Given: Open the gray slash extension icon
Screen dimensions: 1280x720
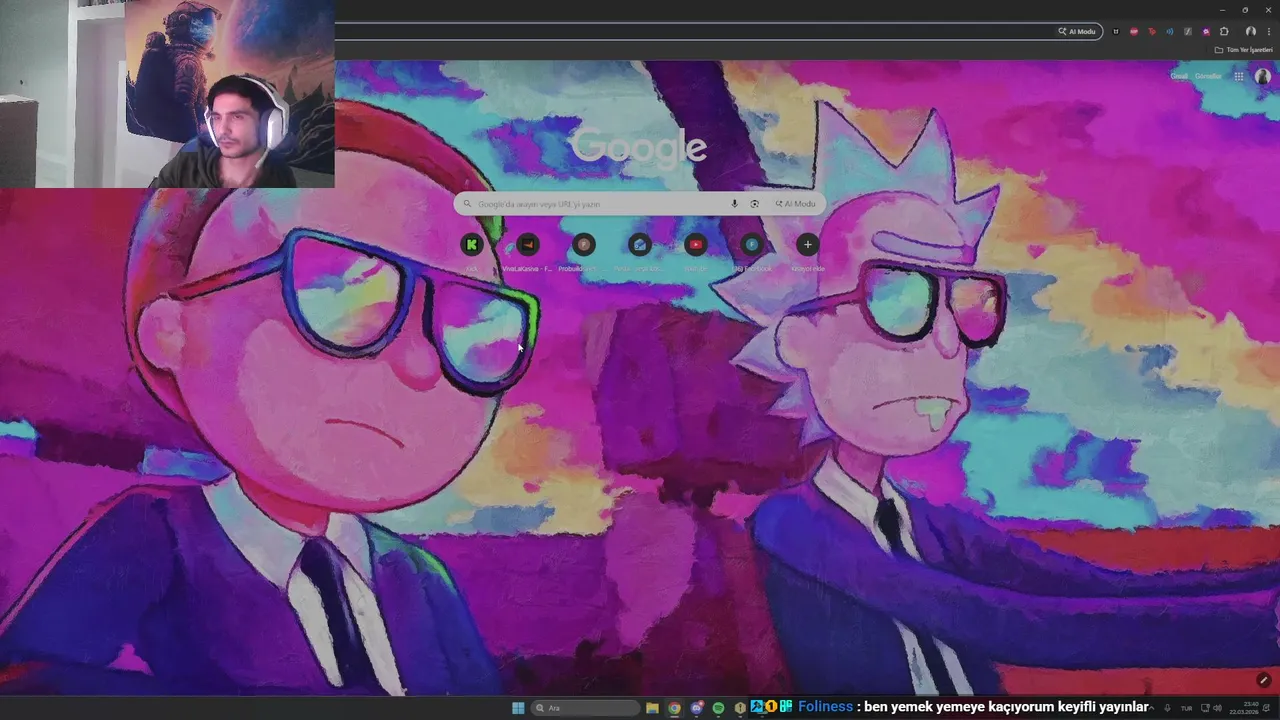Looking at the screenshot, I should [1188, 32].
